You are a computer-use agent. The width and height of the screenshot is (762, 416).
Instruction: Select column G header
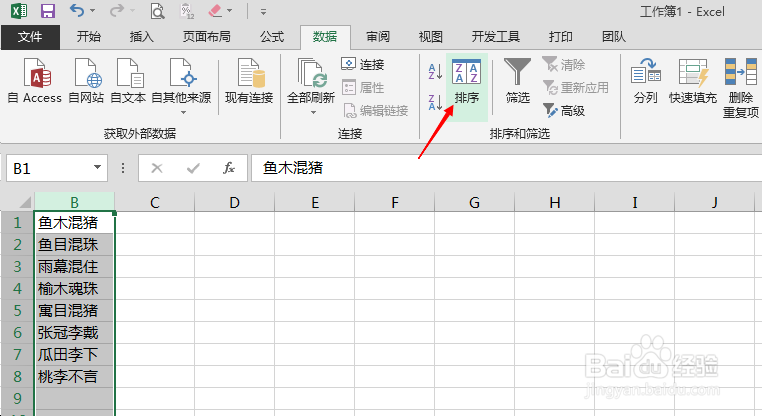click(475, 202)
